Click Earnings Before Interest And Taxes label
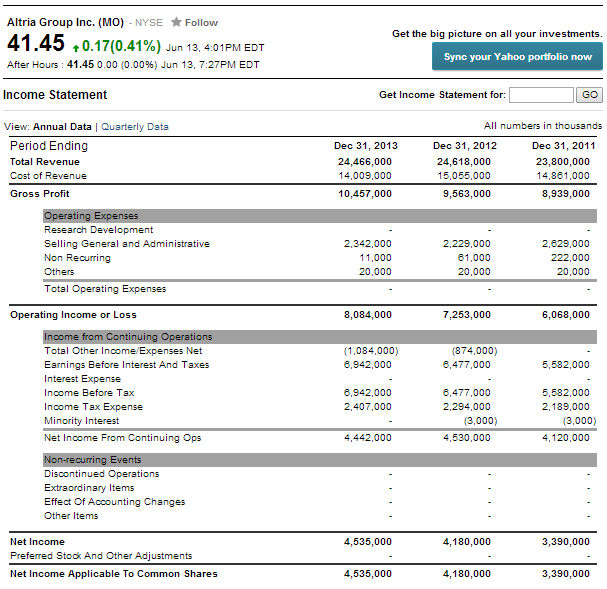The height and width of the screenshot is (589, 607). [x=127, y=365]
